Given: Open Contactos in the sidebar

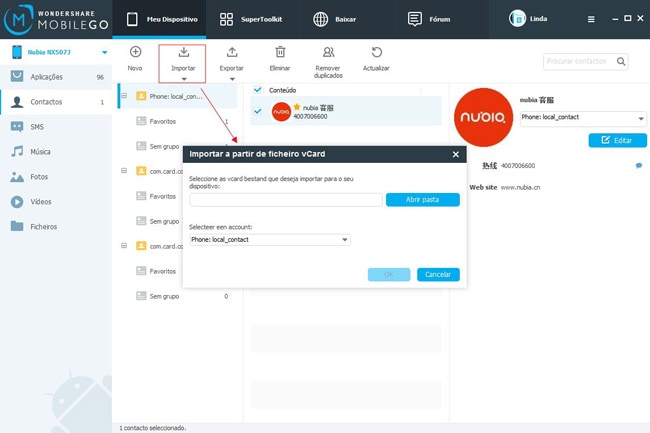Looking at the screenshot, I should (x=56, y=102).
